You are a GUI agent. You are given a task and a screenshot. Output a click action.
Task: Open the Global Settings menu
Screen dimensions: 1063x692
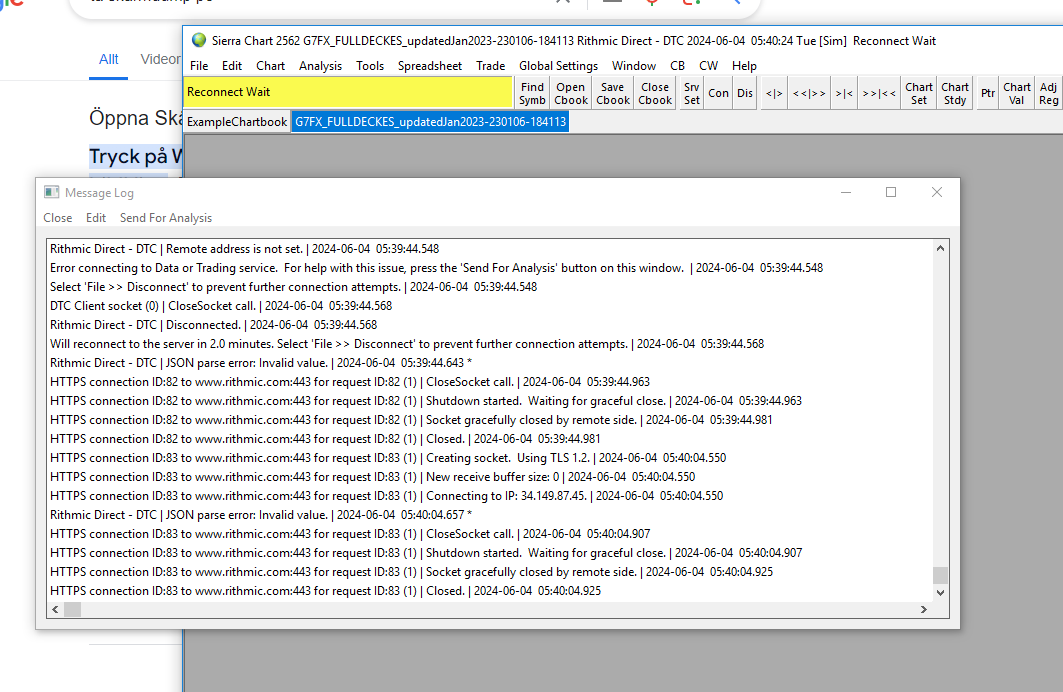click(x=559, y=66)
